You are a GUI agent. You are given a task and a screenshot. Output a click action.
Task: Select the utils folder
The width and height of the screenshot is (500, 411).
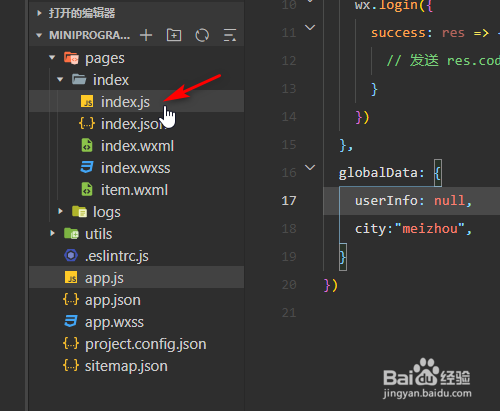pyautogui.click(x=137, y=234)
